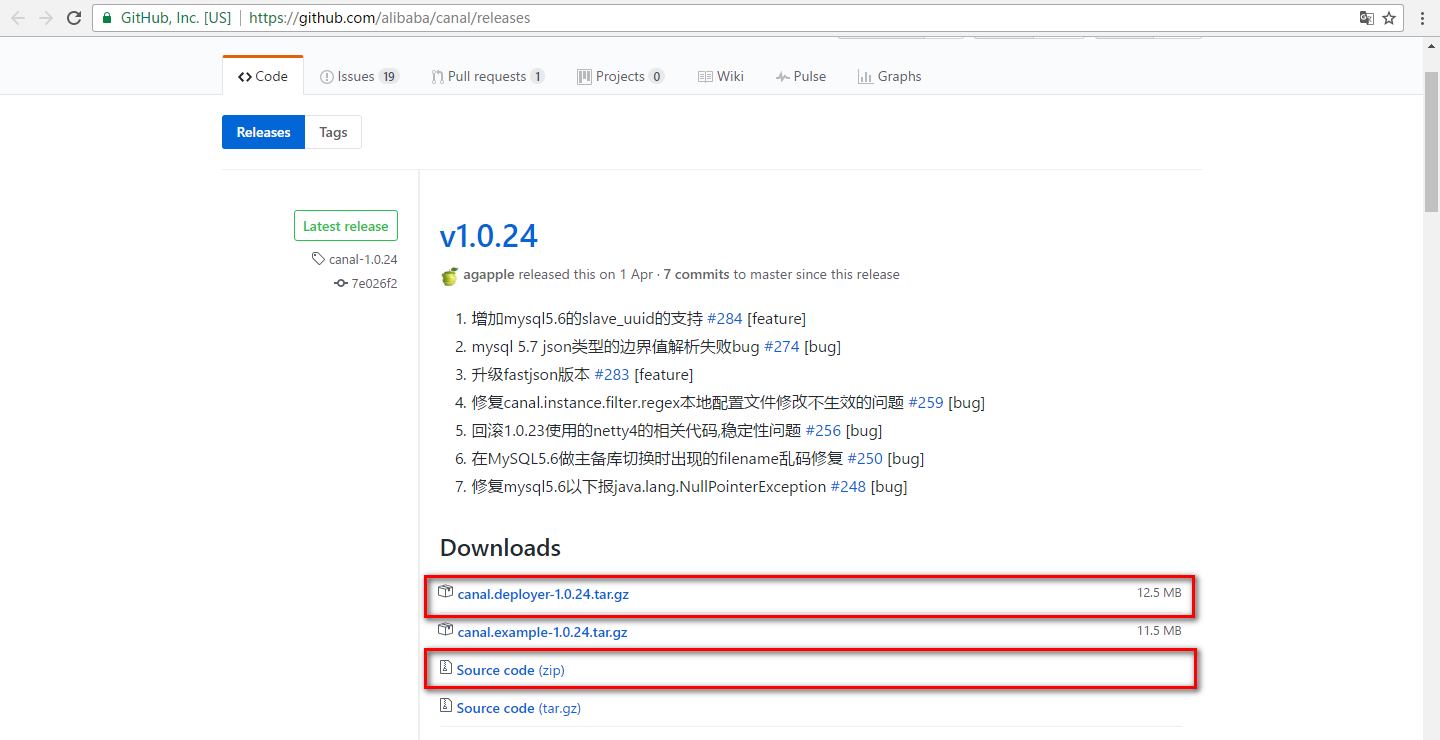1440x740 pixels.
Task: Switch to the Issues tab
Action: pyautogui.click(x=359, y=76)
